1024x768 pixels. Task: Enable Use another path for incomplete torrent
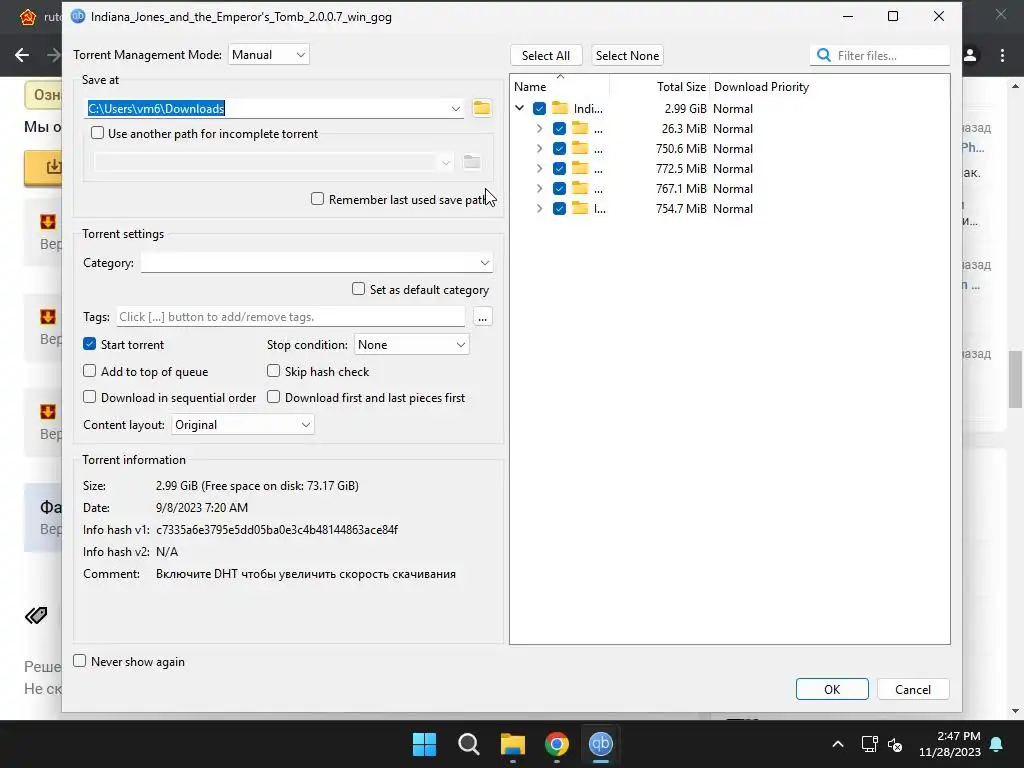[x=97, y=133]
